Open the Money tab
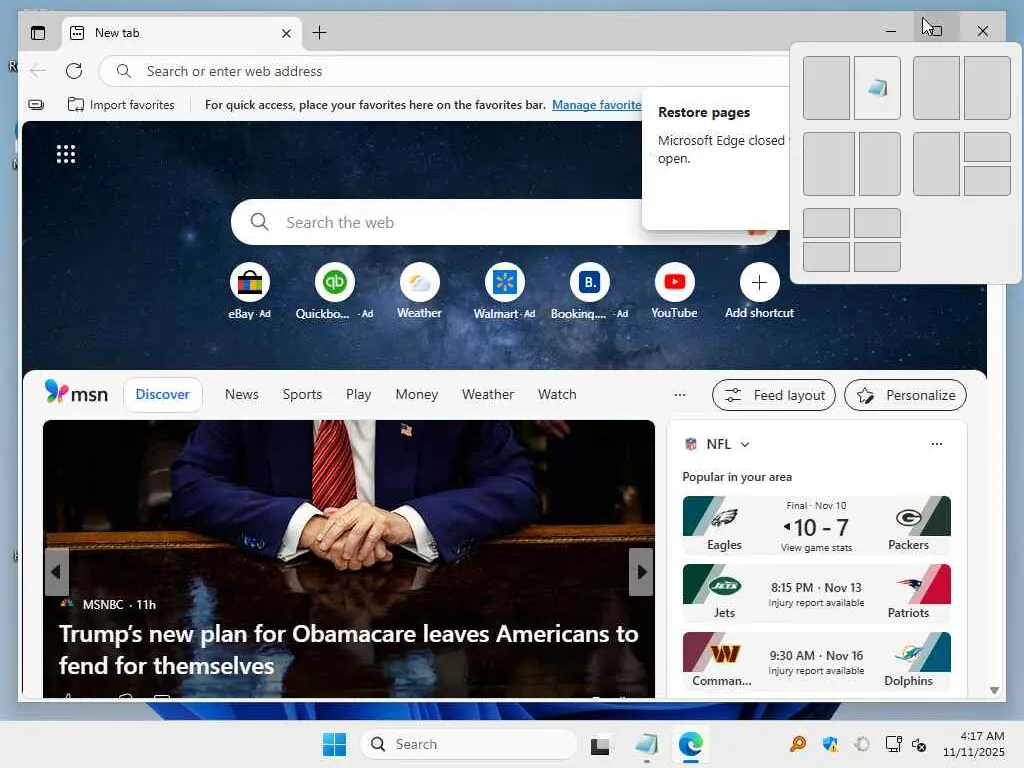This screenshot has width=1024, height=768. pos(417,394)
